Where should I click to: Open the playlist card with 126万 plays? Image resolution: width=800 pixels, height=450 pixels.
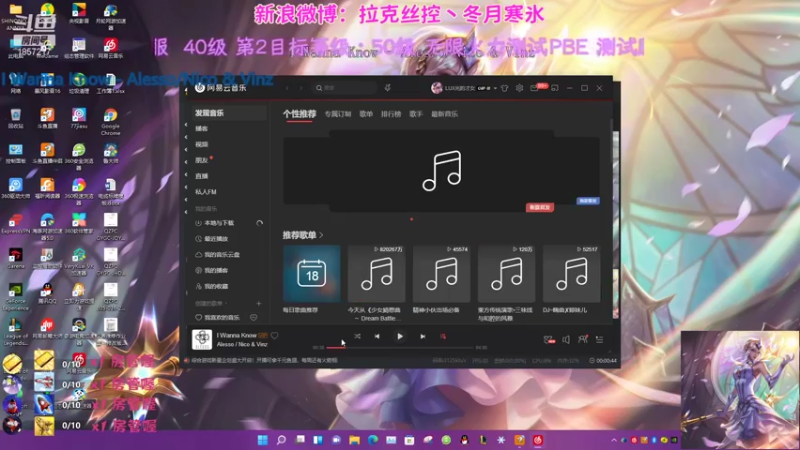pyautogui.click(x=507, y=273)
